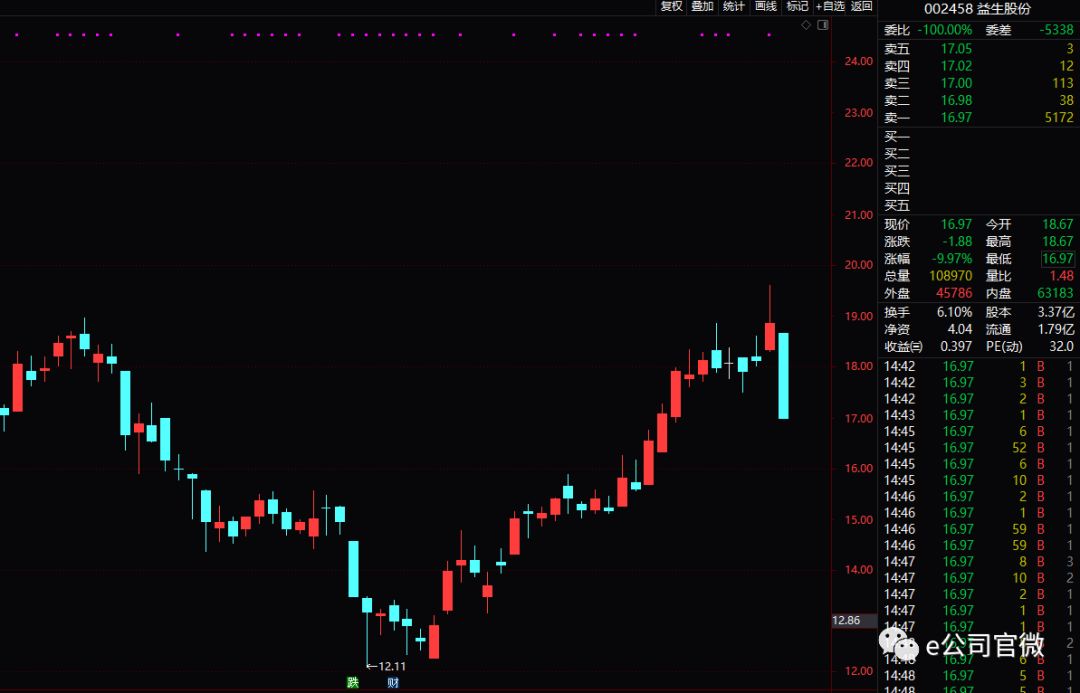Click the green 跌 marker below the chart
1080x693 pixels.
(352, 683)
